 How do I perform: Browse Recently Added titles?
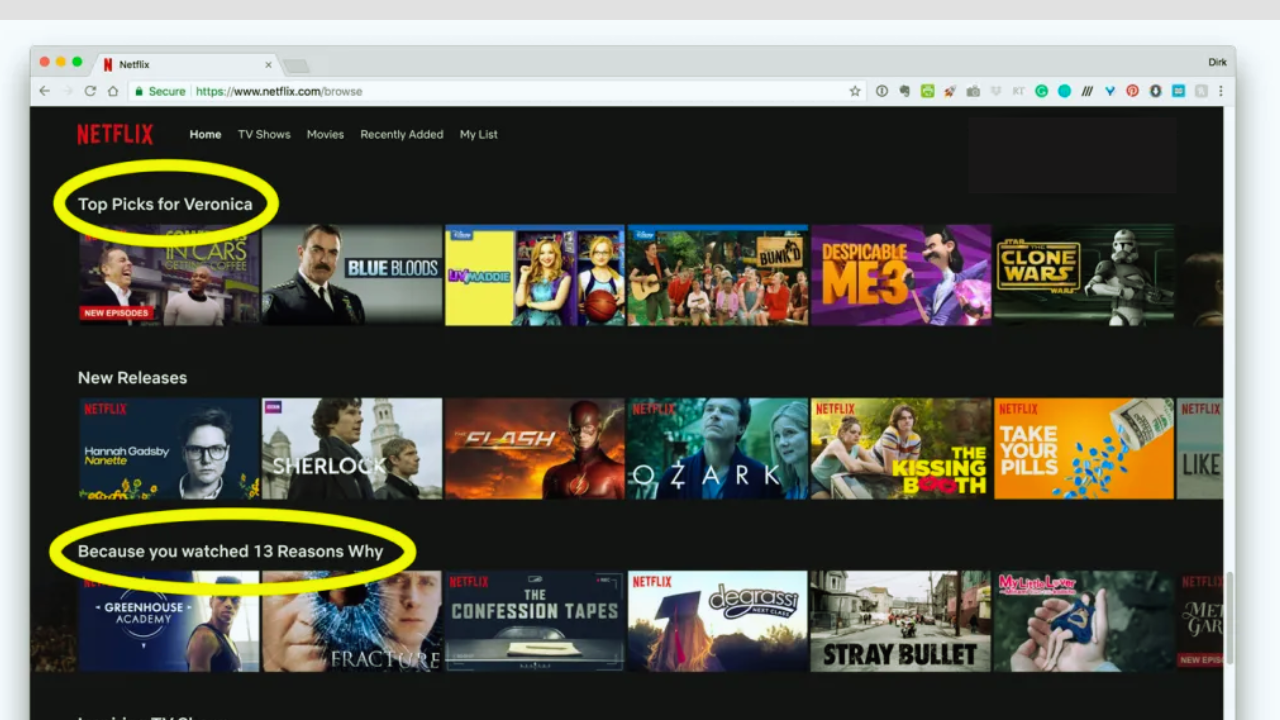click(402, 134)
